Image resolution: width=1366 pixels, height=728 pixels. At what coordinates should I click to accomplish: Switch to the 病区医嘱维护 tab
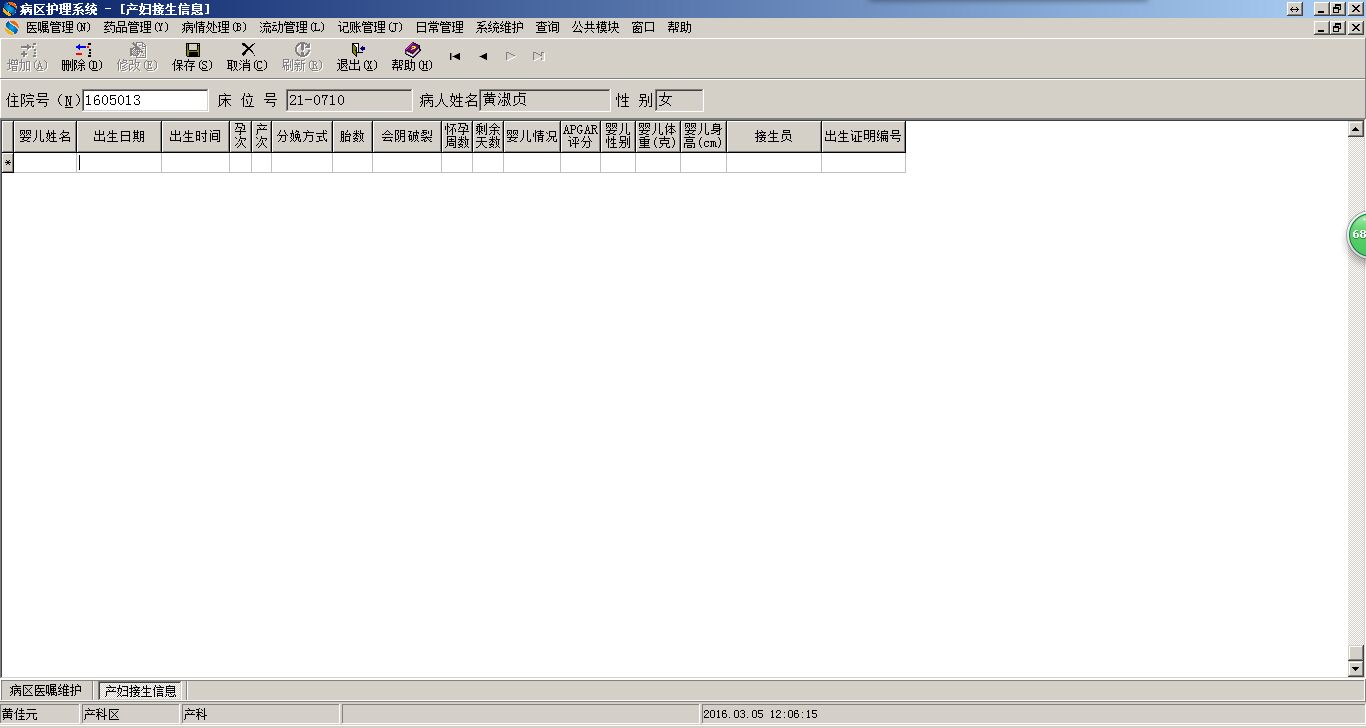[46, 691]
